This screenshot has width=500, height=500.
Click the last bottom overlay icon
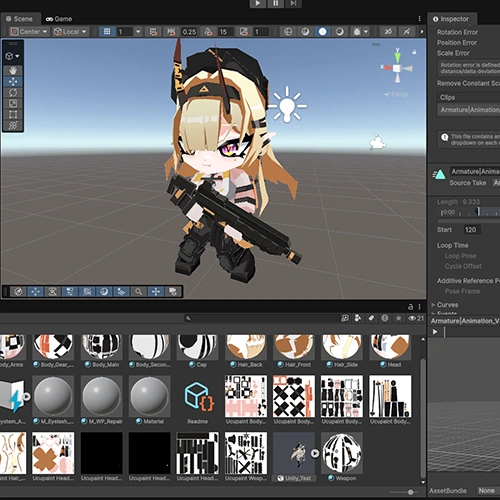[x=173, y=292]
